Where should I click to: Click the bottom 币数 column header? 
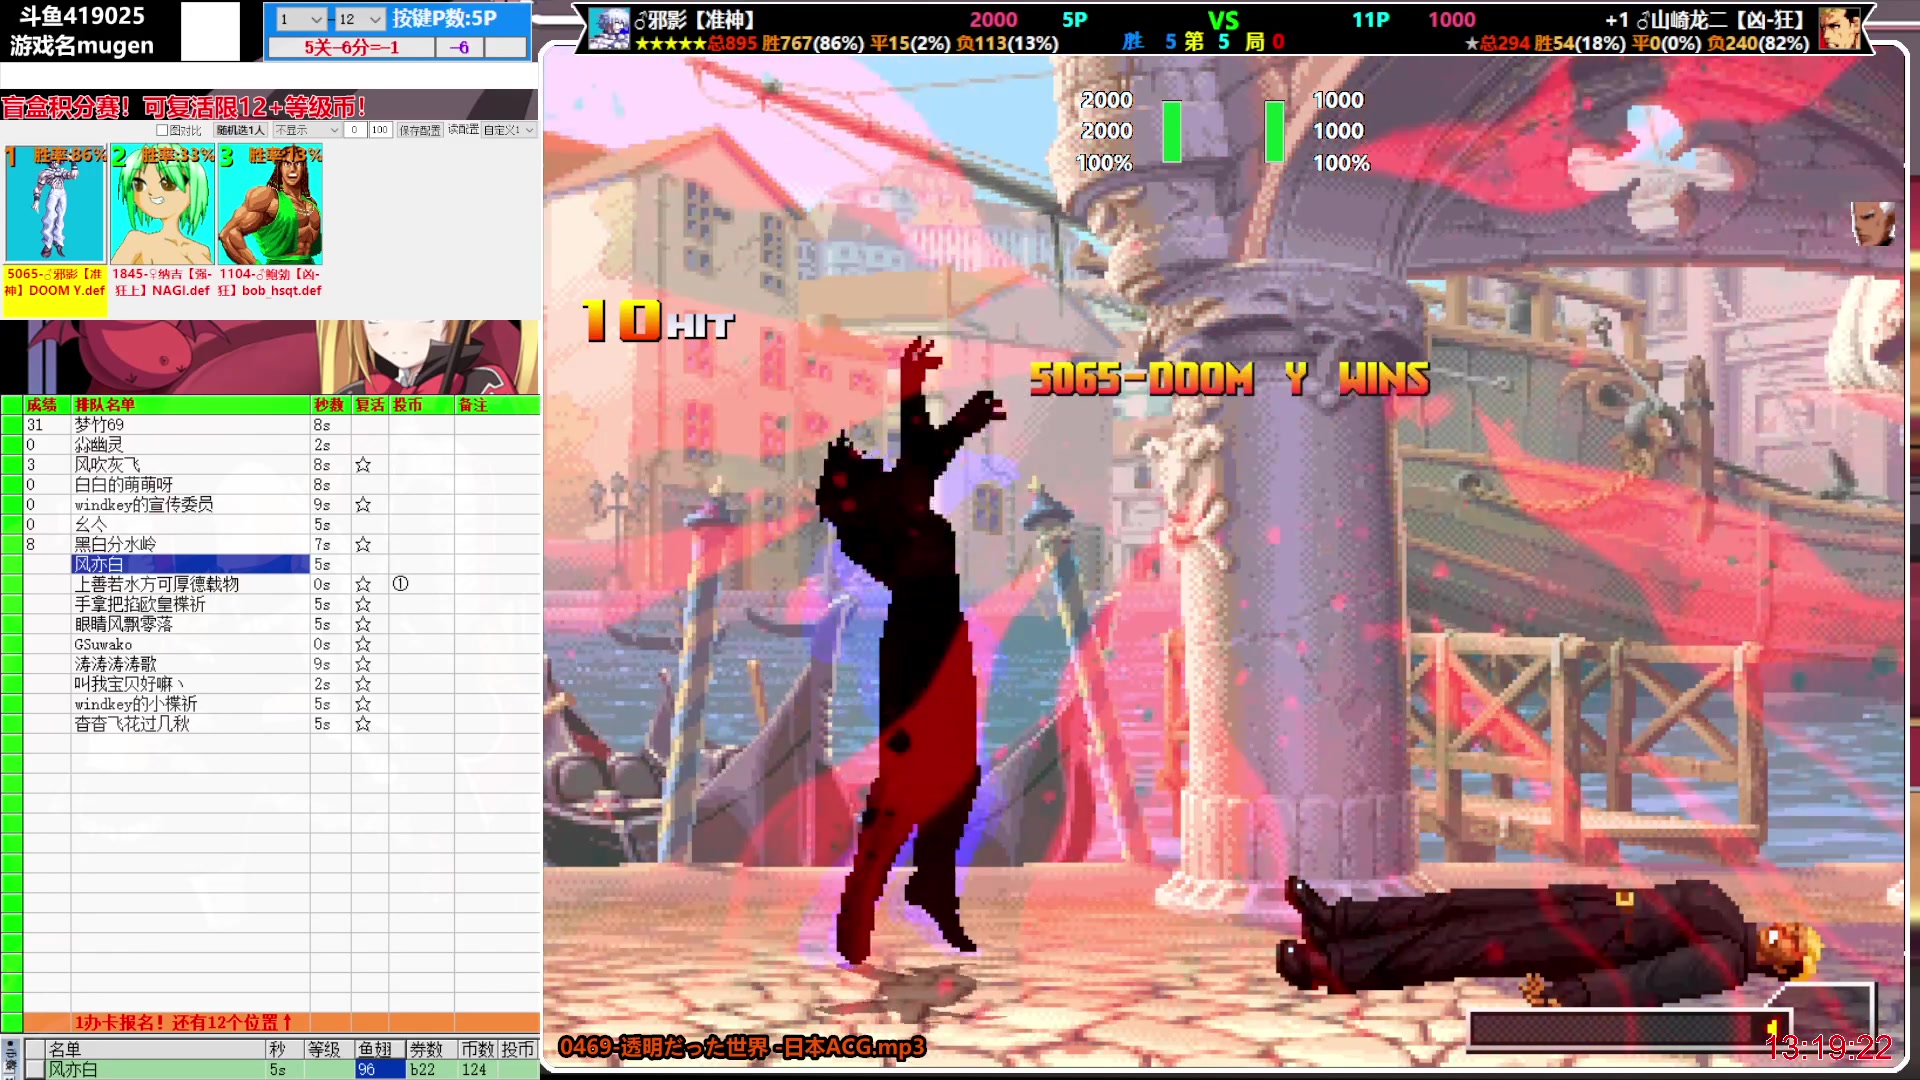(x=477, y=1049)
